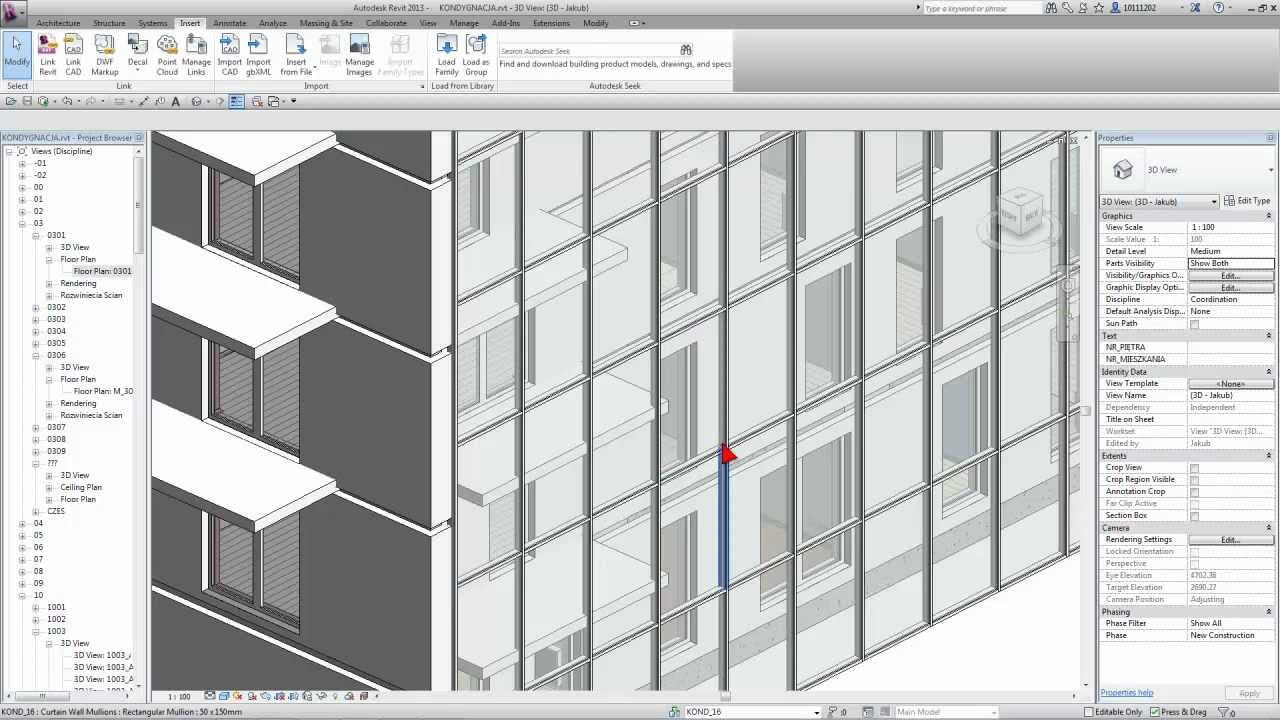Collapse the Identity Data section
The width and height of the screenshot is (1280, 720).
pos(1269,372)
